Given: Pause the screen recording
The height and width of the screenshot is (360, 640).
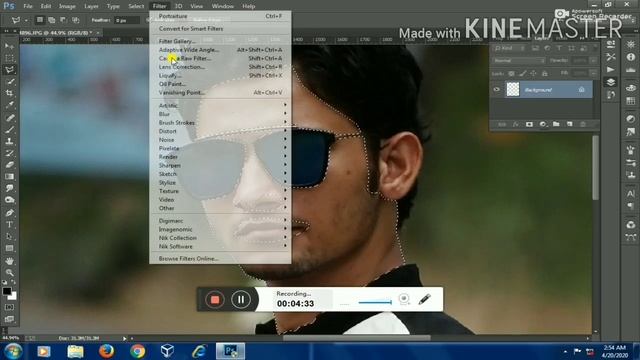Looking at the screenshot, I should click(241, 300).
